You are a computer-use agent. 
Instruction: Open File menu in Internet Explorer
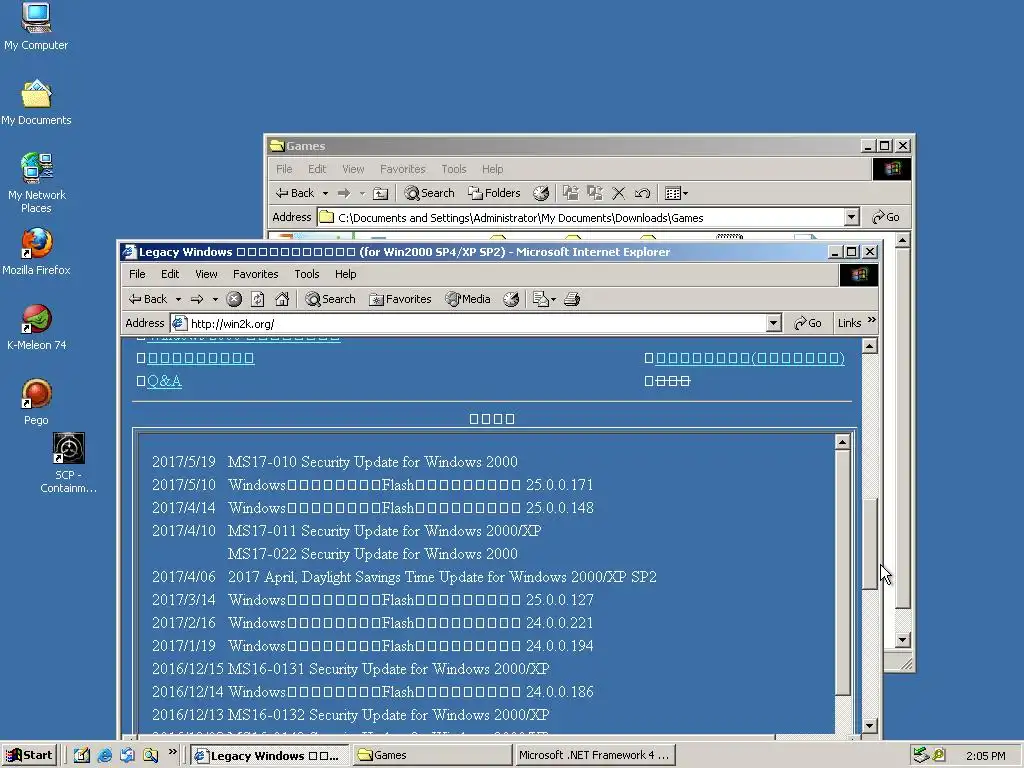click(x=137, y=274)
